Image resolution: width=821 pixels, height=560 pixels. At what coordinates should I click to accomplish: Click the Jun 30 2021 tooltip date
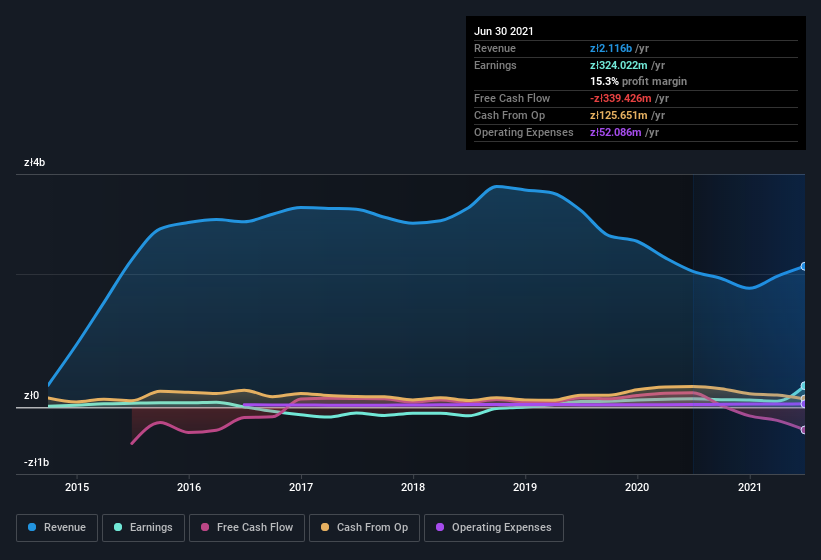tap(504, 31)
